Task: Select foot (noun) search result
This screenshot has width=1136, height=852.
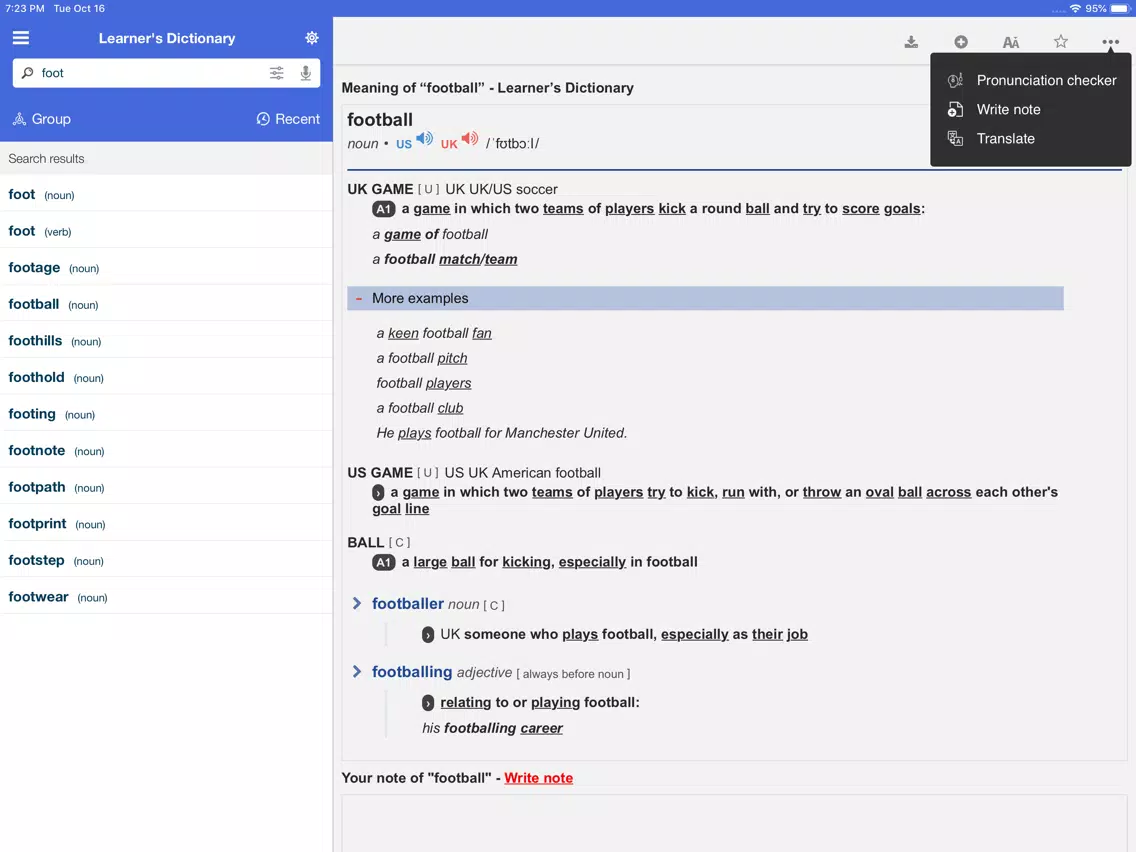Action: tap(167, 194)
